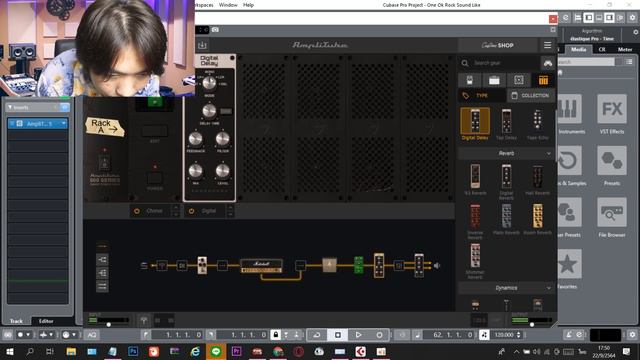Image resolution: width=640 pixels, height=360 pixels.
Task: Open the Custom Shop in AmpliTube
Action: tap(497, 45)
